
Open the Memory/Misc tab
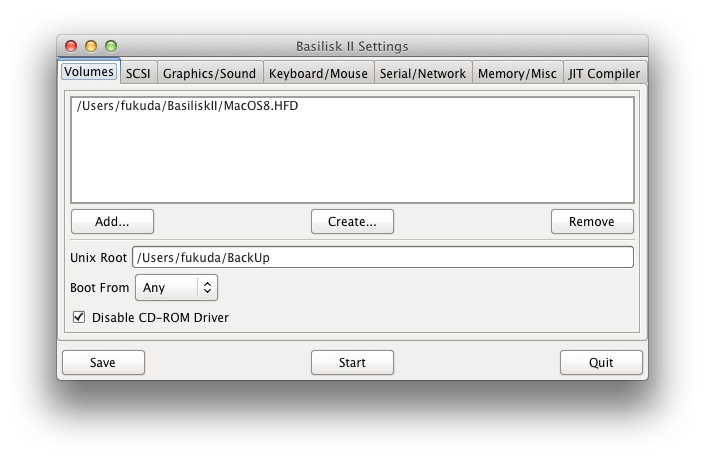click(517, 73)
